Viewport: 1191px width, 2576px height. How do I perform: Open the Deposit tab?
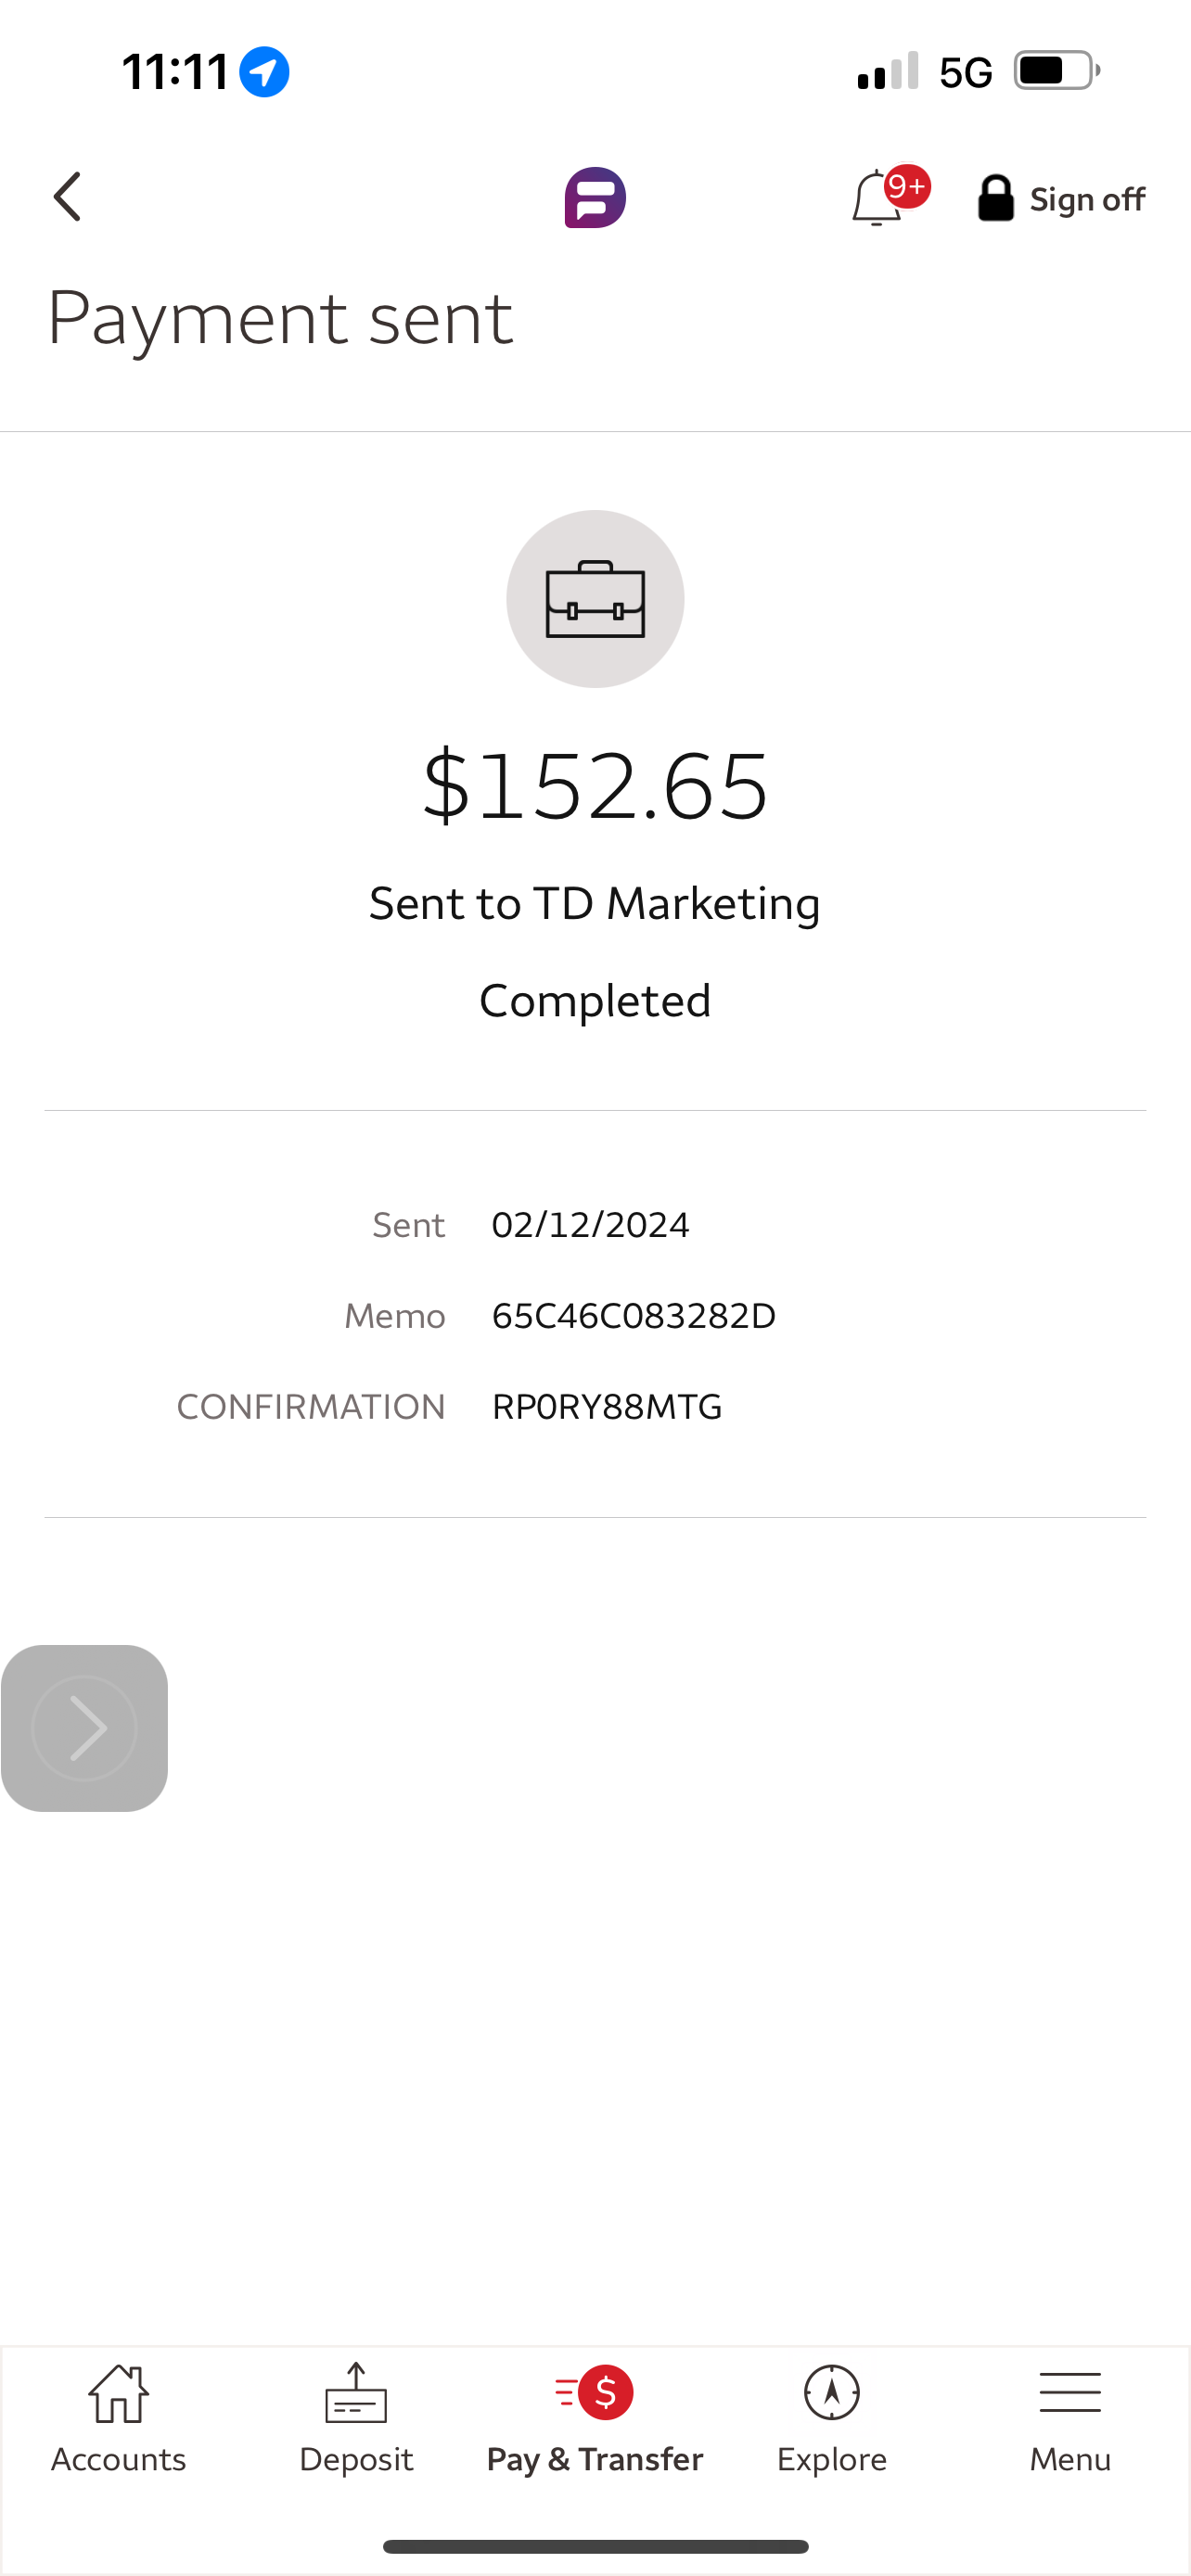click(356, 2420)
